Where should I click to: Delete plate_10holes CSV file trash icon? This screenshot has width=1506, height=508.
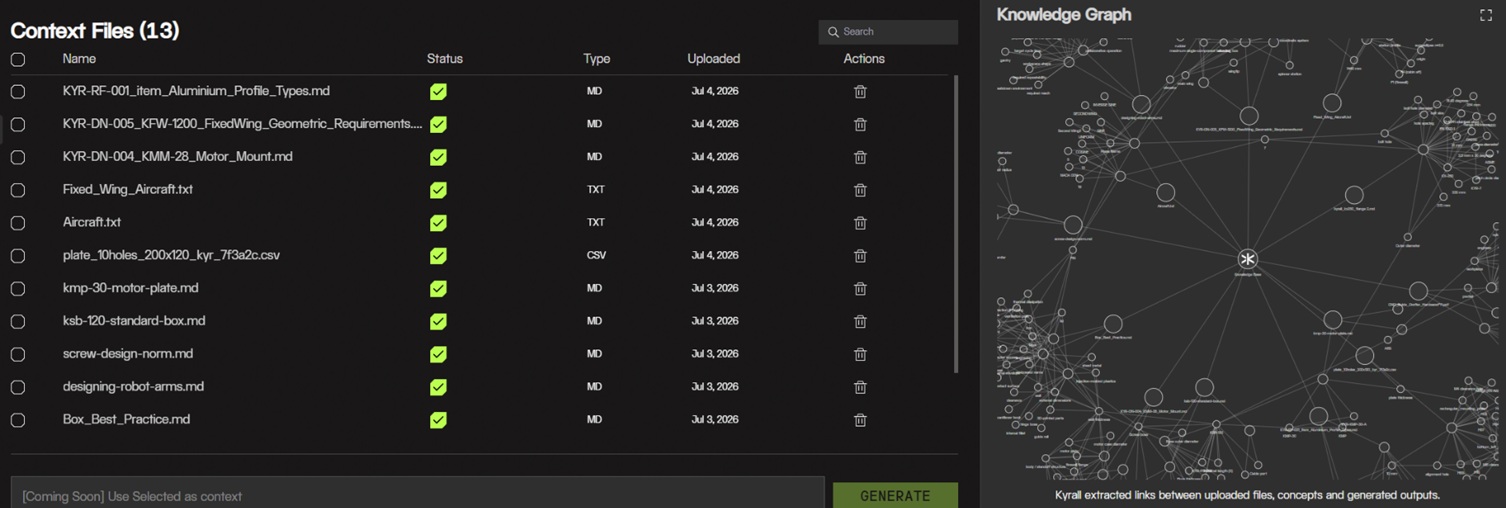click(x=860, y=256)
